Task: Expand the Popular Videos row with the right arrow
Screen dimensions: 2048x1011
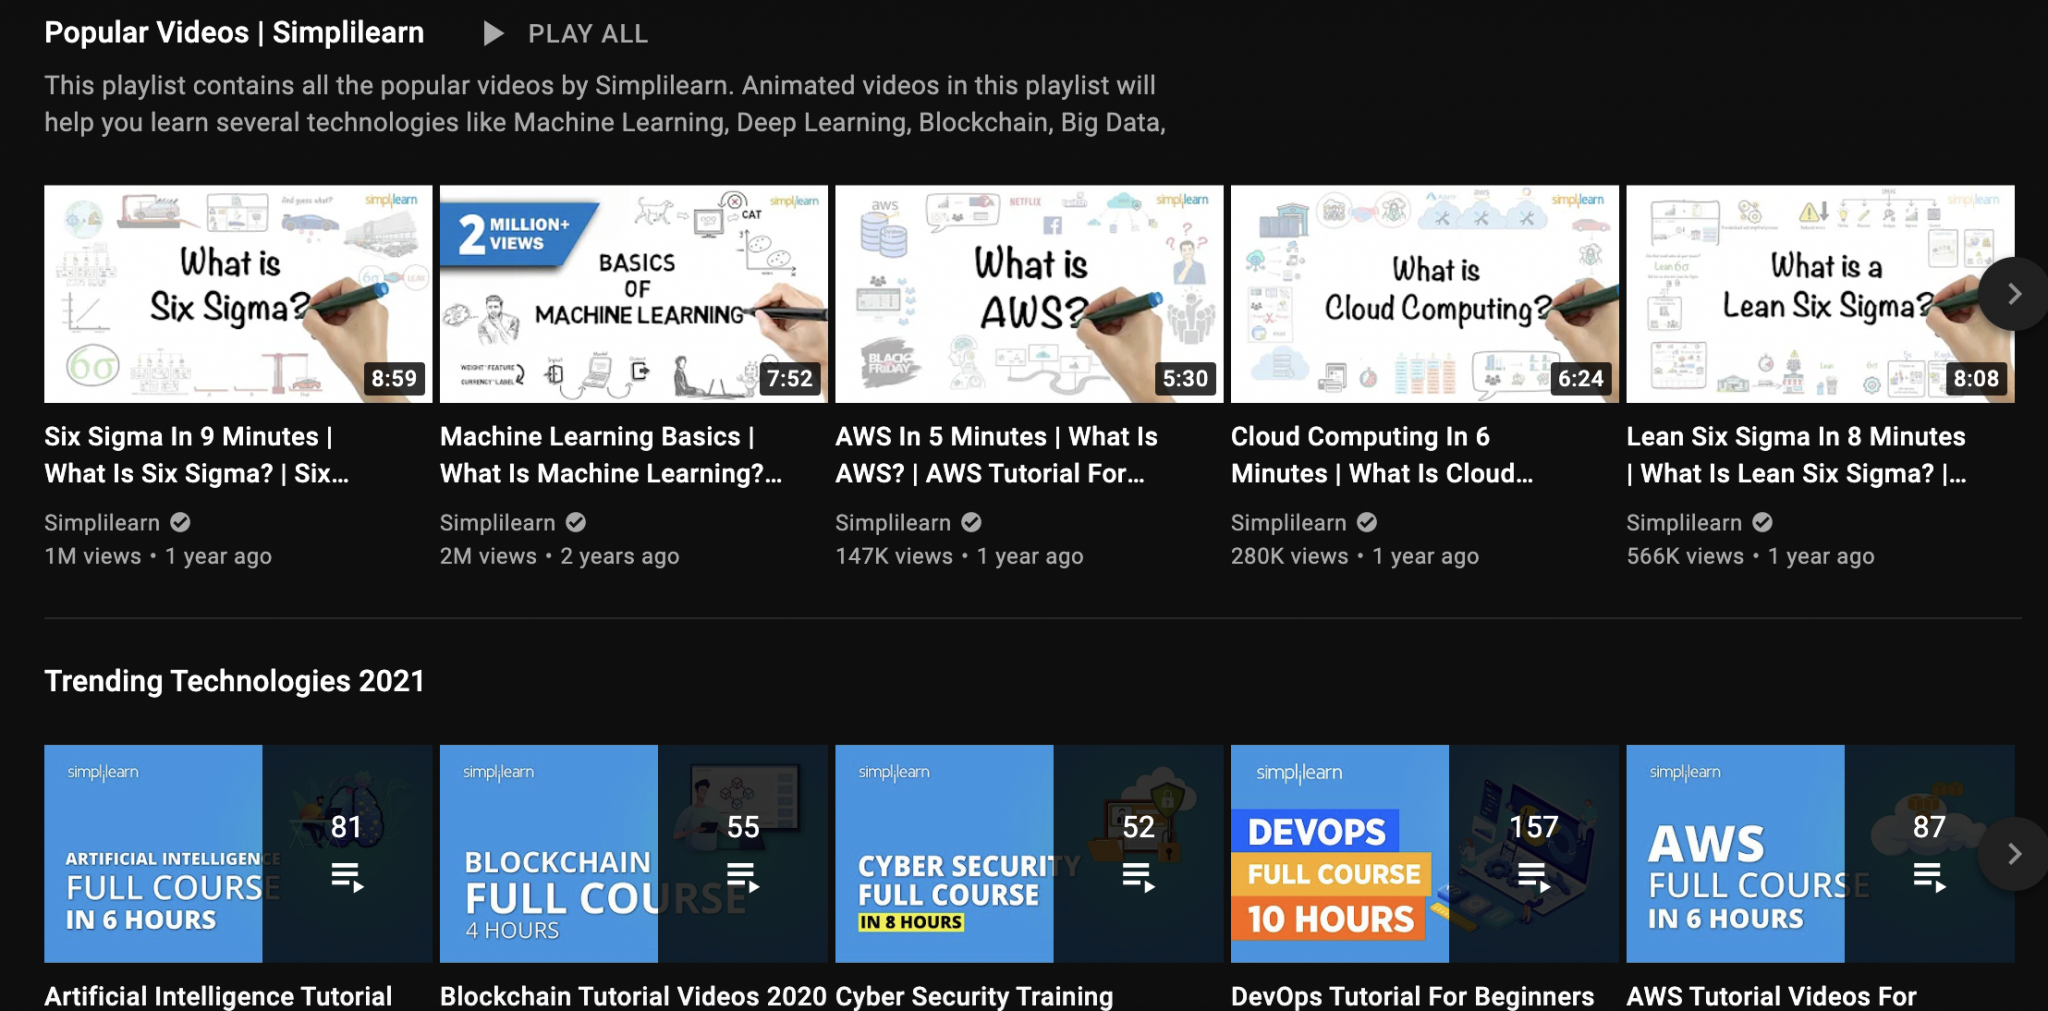Action: point(2016,293)
